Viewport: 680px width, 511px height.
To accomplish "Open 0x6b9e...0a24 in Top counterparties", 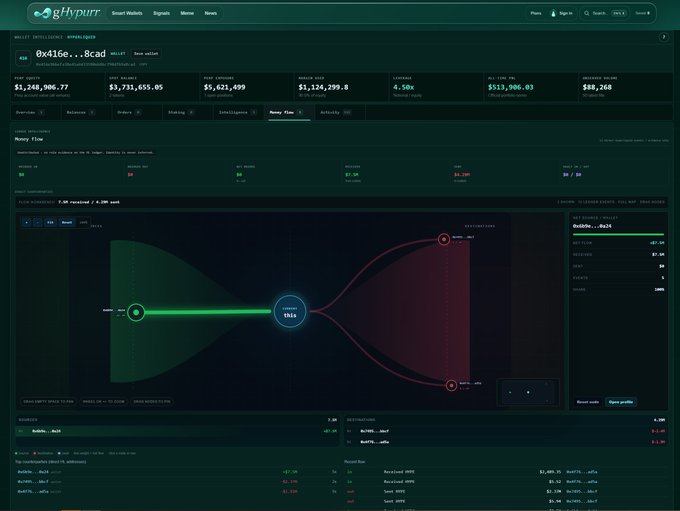I will [x=33, y=472].
